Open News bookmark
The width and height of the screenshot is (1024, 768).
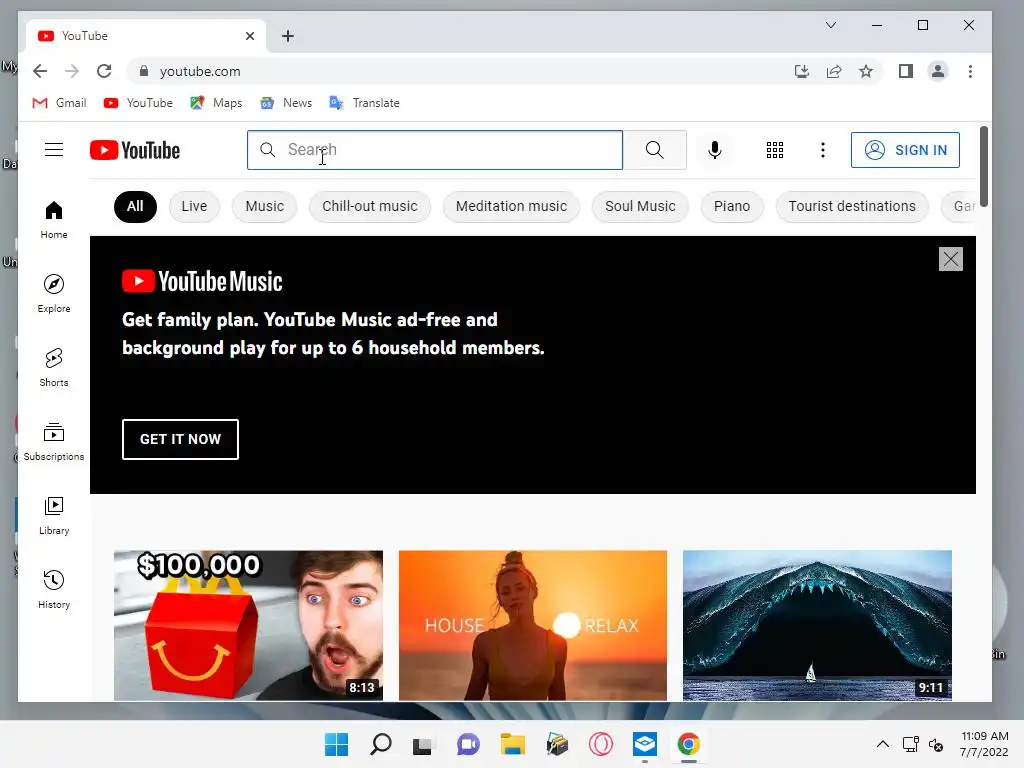tap(286, 103)
